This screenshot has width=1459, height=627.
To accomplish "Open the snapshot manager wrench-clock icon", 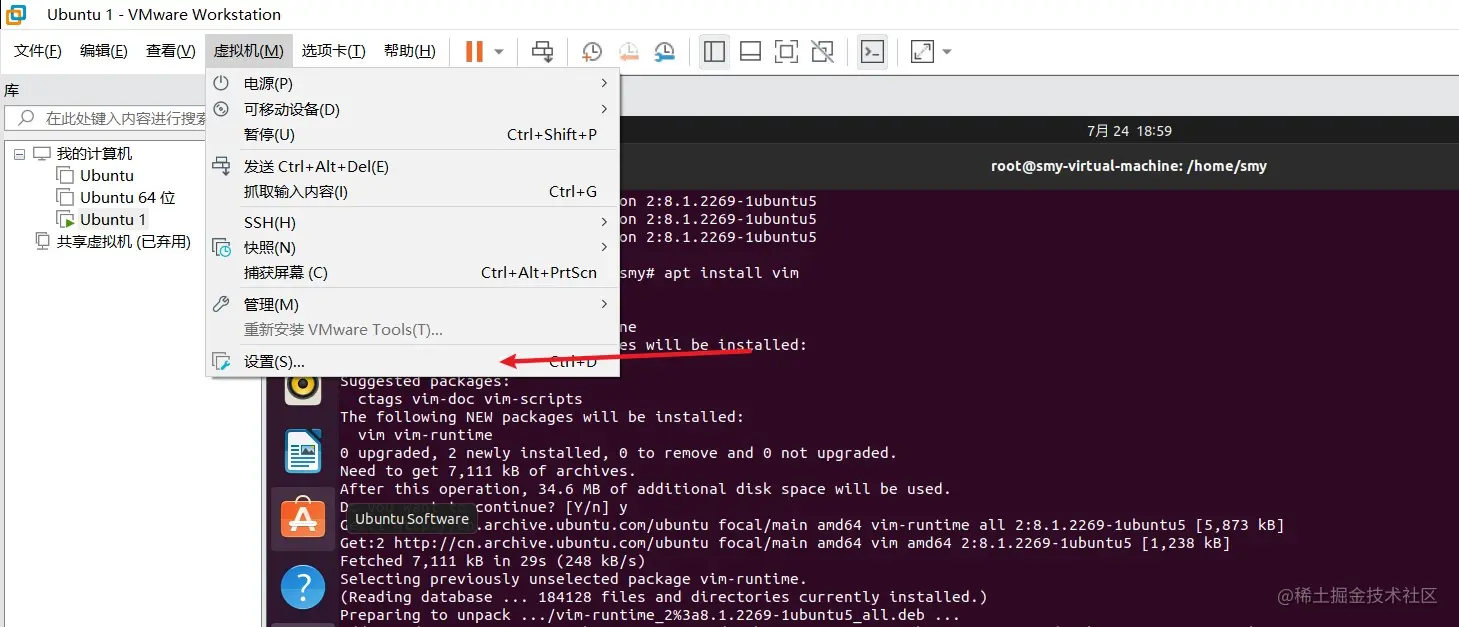I will coord(664,51).
